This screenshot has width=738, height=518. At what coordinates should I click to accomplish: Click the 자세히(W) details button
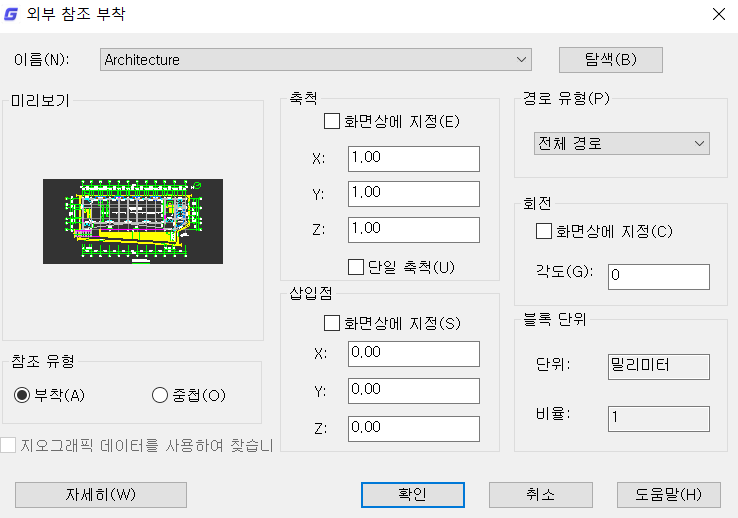pyautogui.click(x=101, y=494)
